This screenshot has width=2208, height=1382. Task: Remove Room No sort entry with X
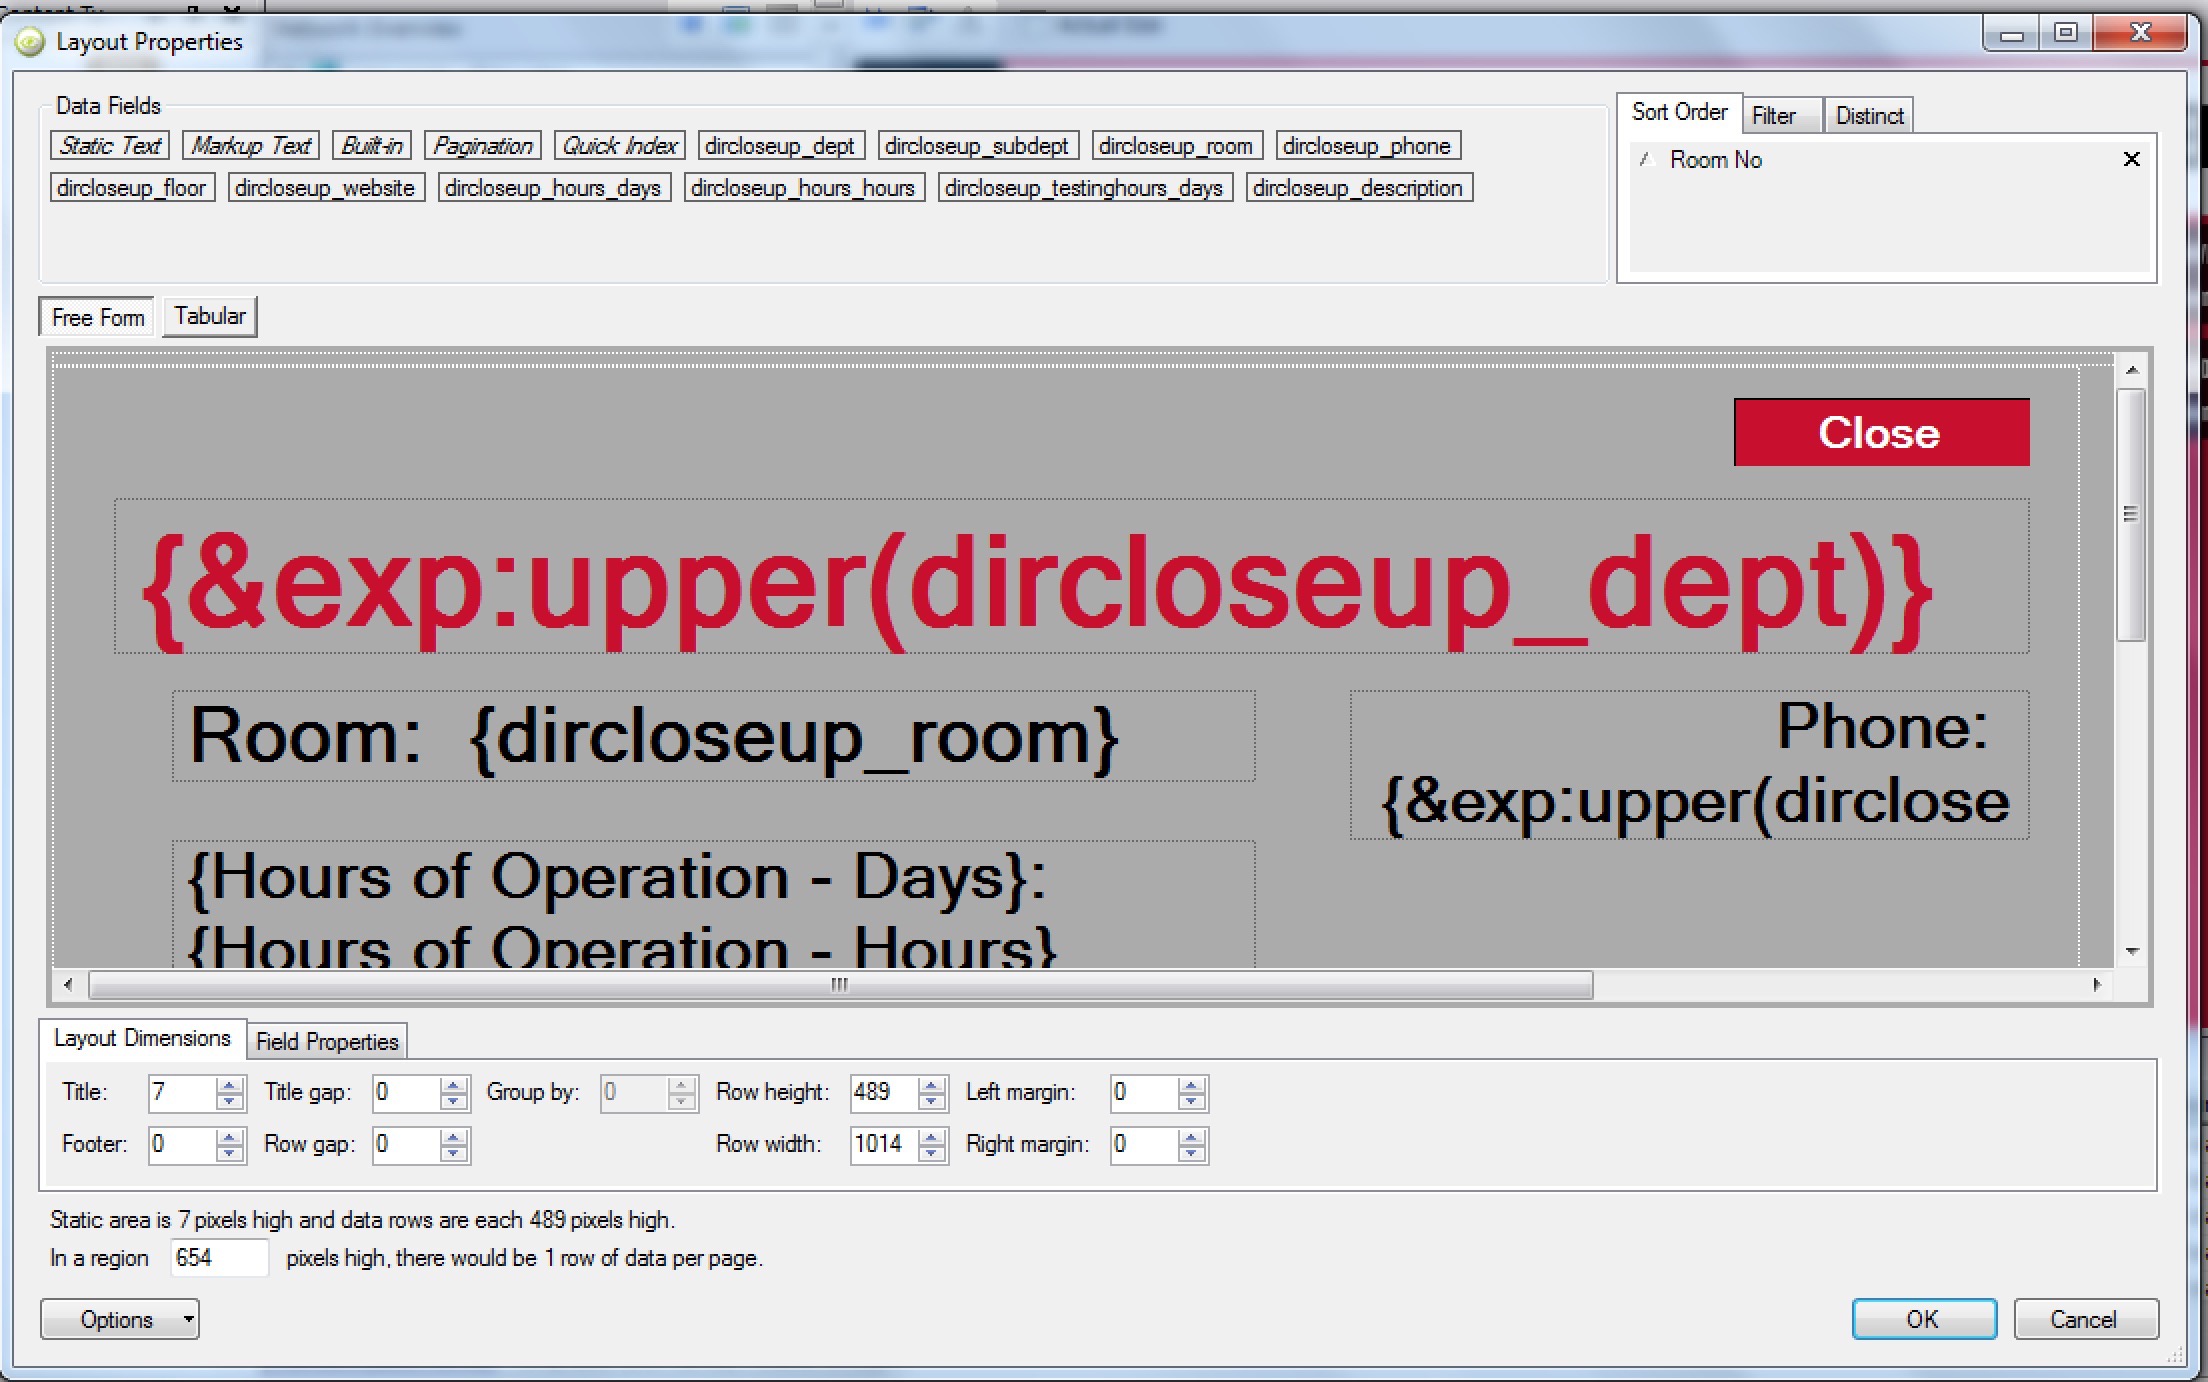point(2131,159)
